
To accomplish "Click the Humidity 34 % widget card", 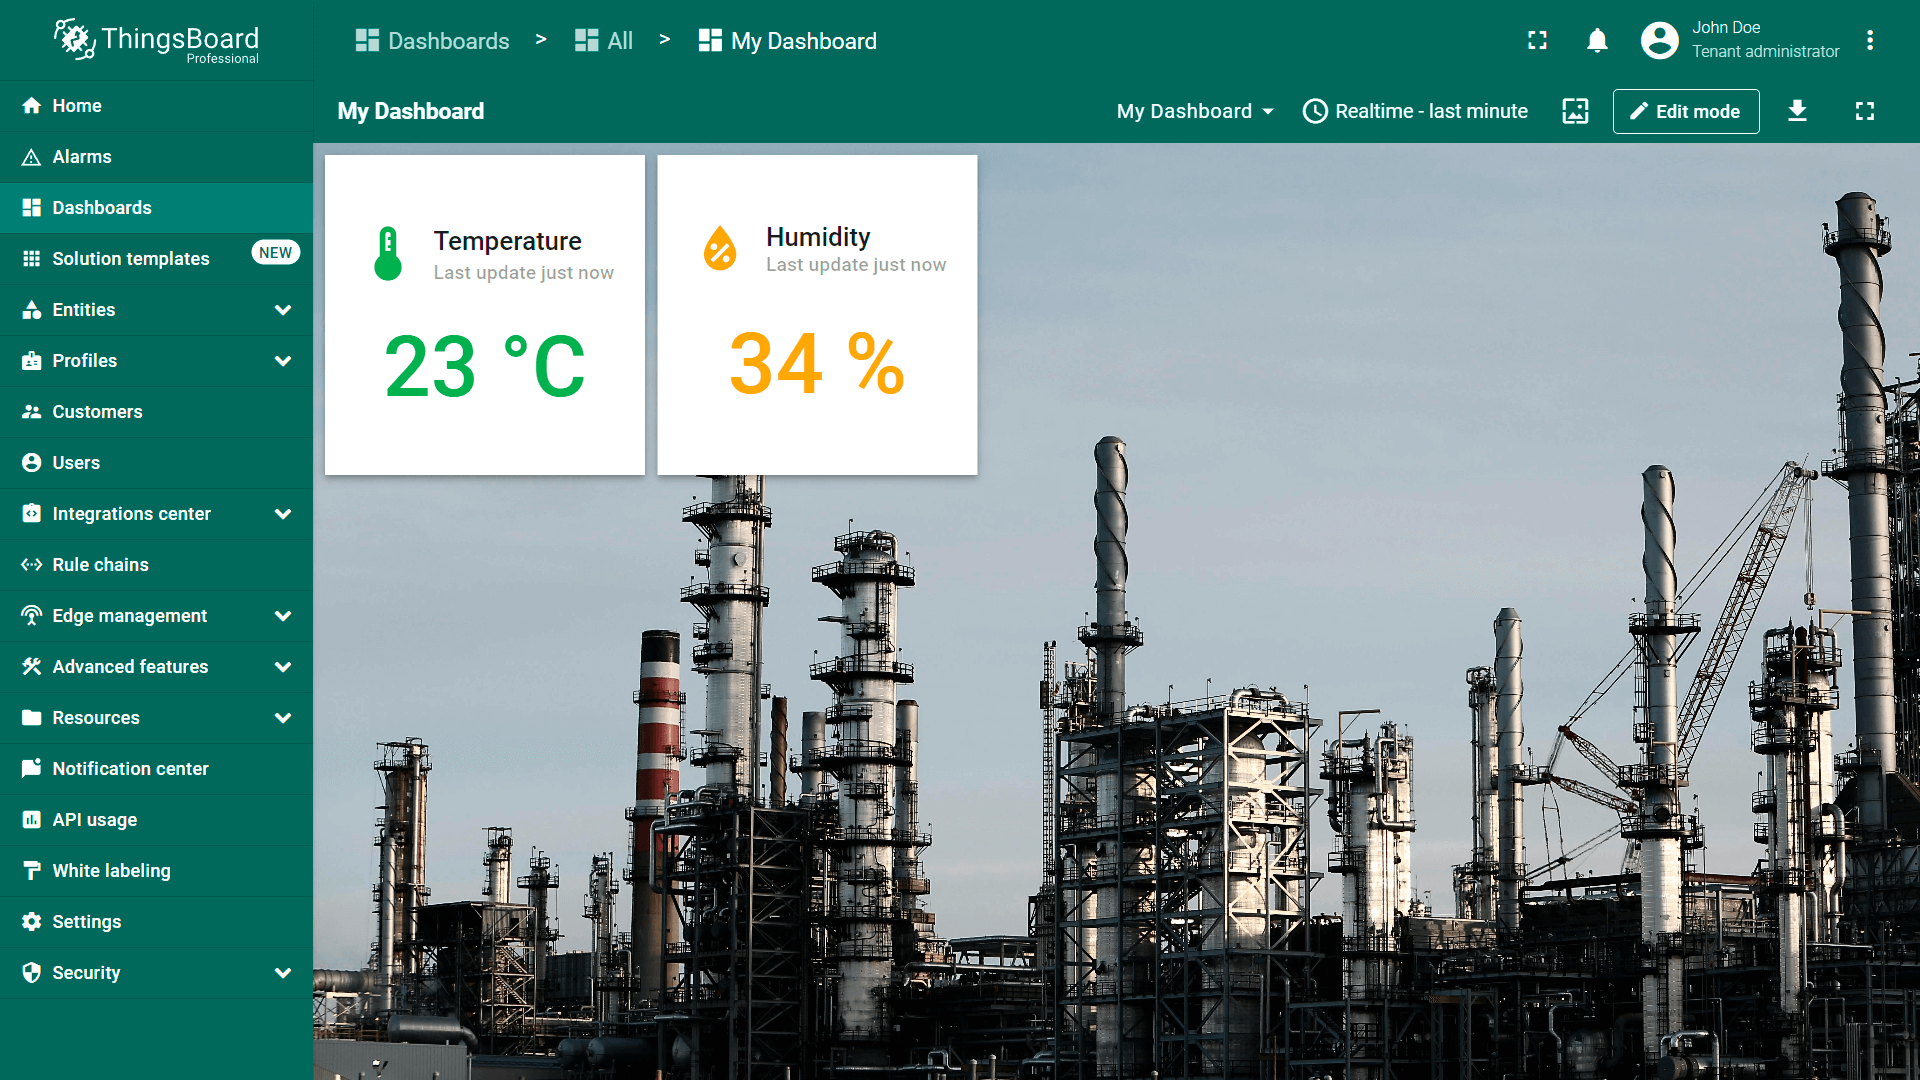I will tap(817, 315).
